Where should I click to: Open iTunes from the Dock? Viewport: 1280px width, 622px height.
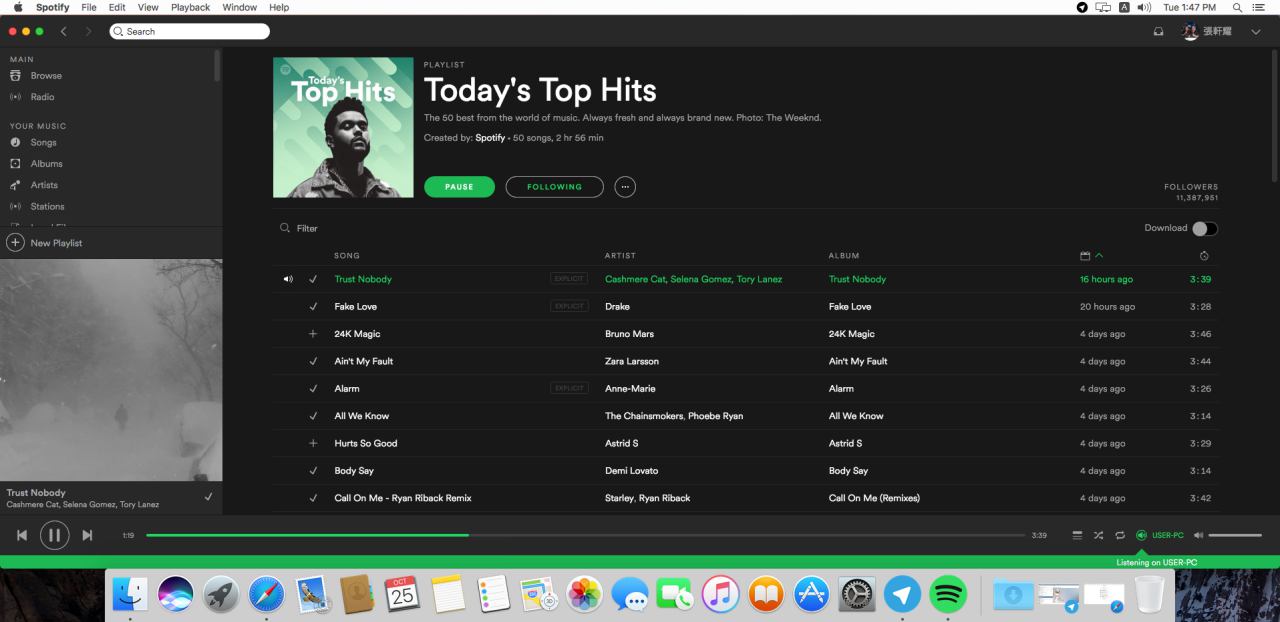(720, 595)
